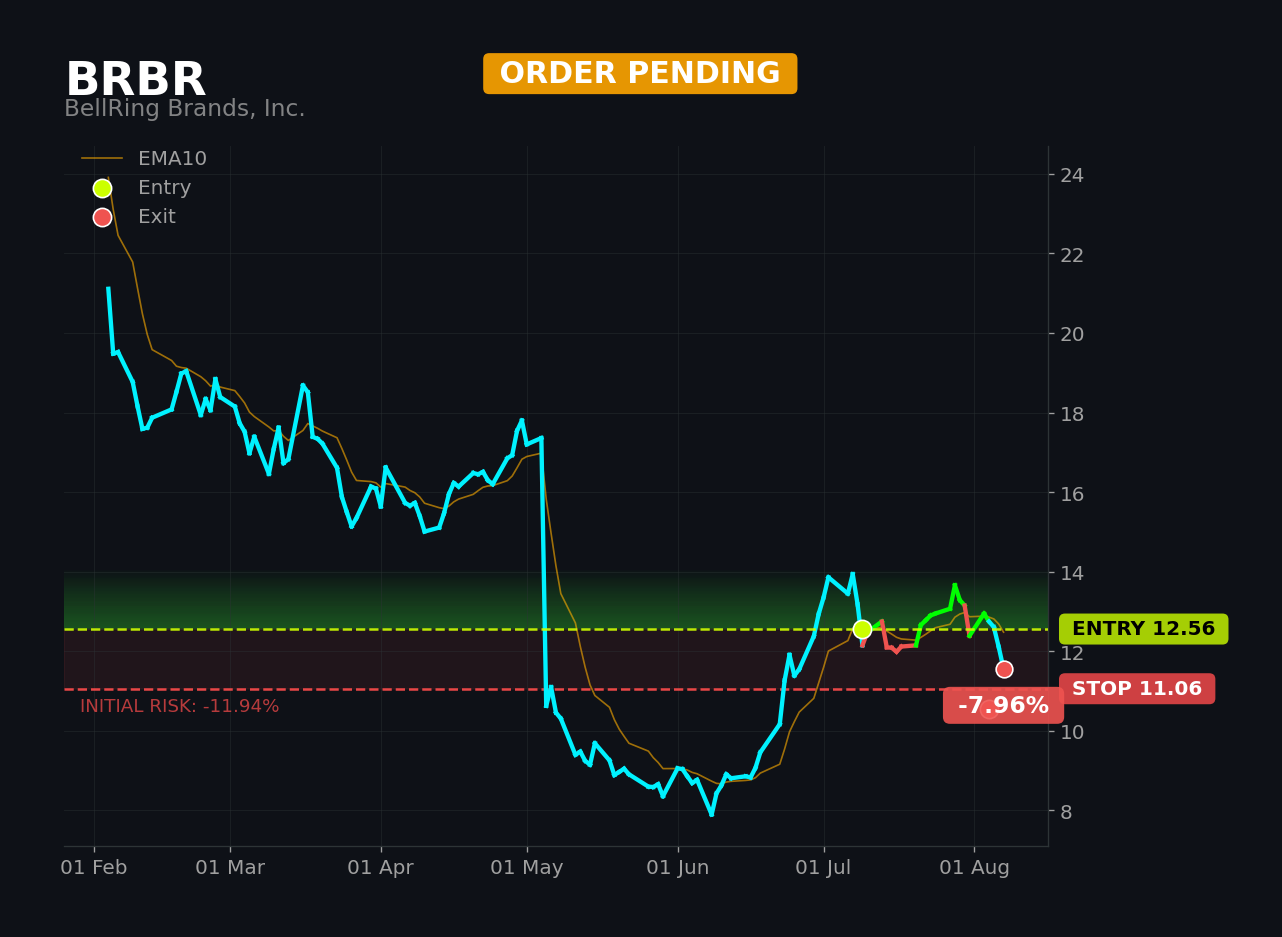1282x937 pixels.
Task: Click the -7.96% loss badge
Action: [1003, 706]
